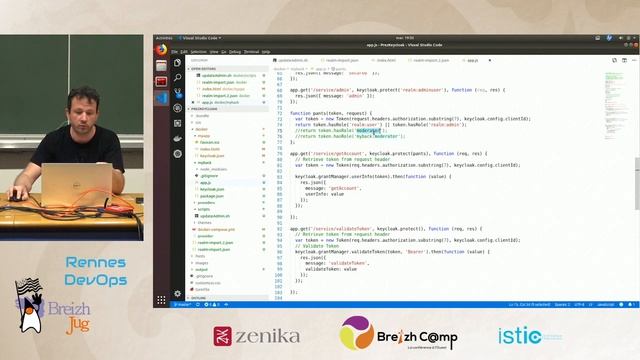Expand the providers folder
The image size is (640, 360).
click(206, 202)
